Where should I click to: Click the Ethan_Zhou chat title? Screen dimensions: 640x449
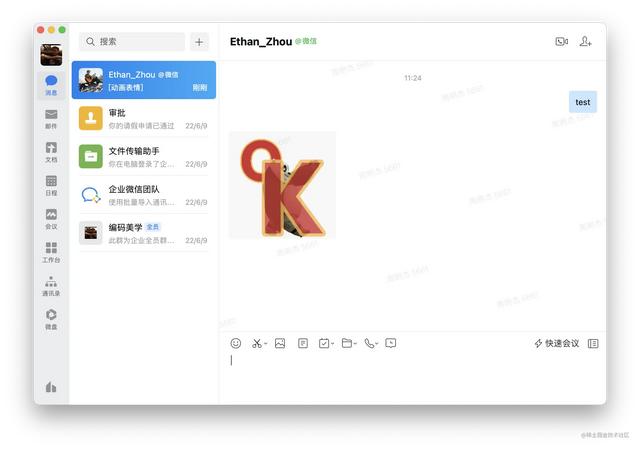[261, 42]
